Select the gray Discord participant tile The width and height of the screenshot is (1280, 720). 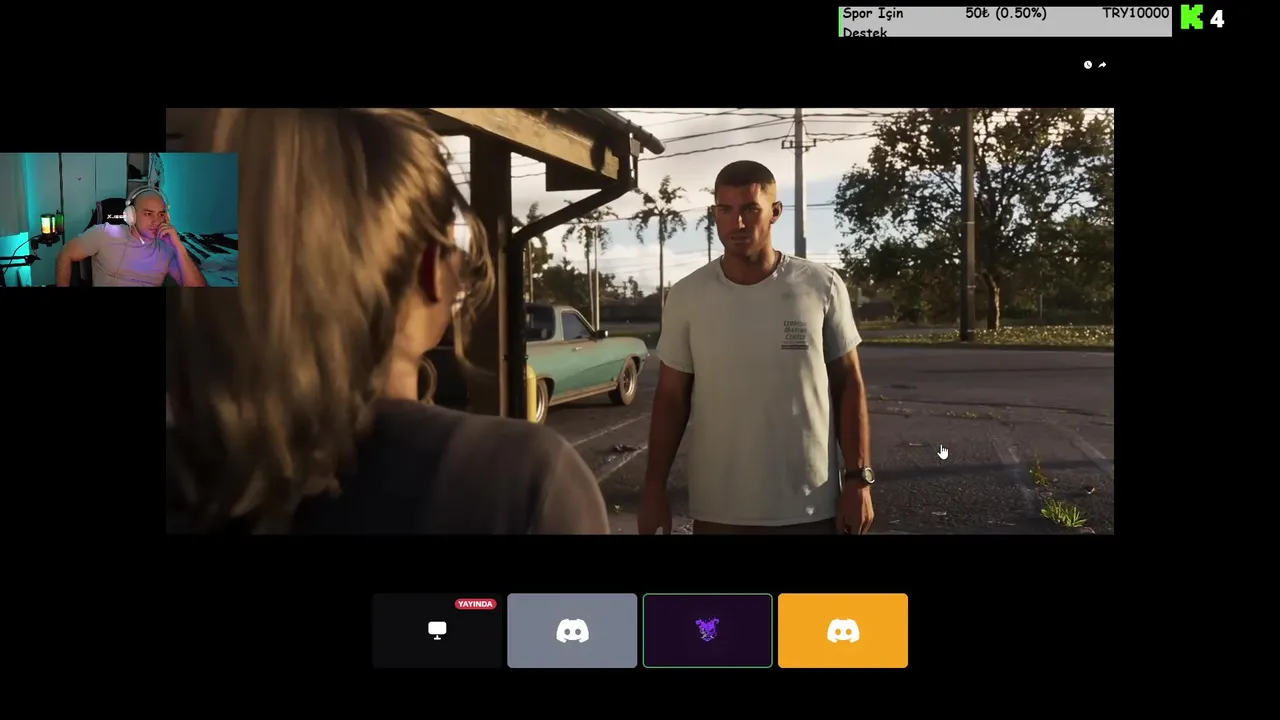(572, 630)
